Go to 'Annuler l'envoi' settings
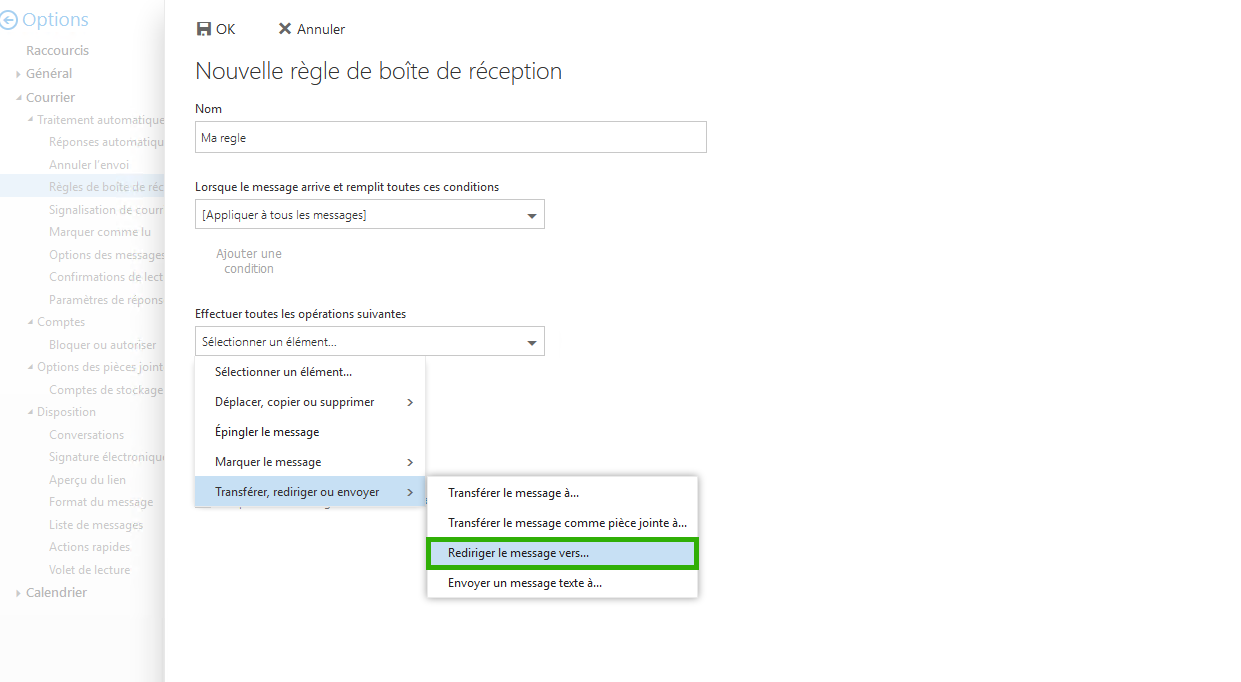 (x=89, y=165)
